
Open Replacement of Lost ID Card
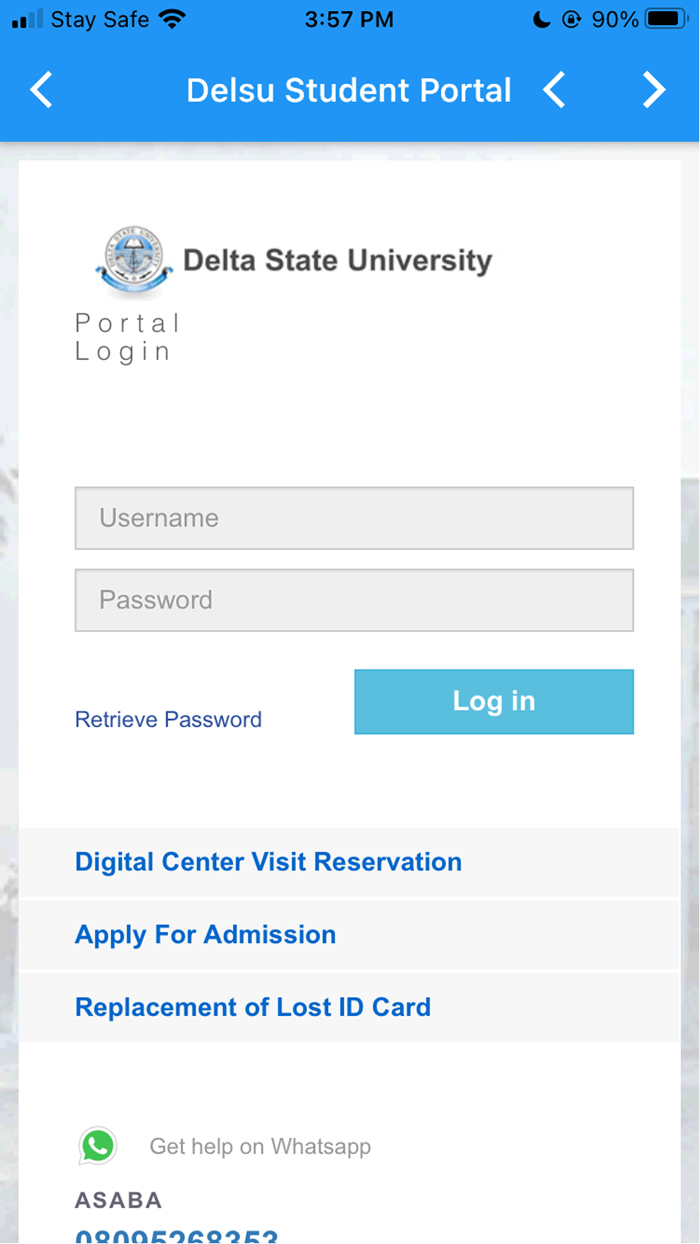[253, 1007]
